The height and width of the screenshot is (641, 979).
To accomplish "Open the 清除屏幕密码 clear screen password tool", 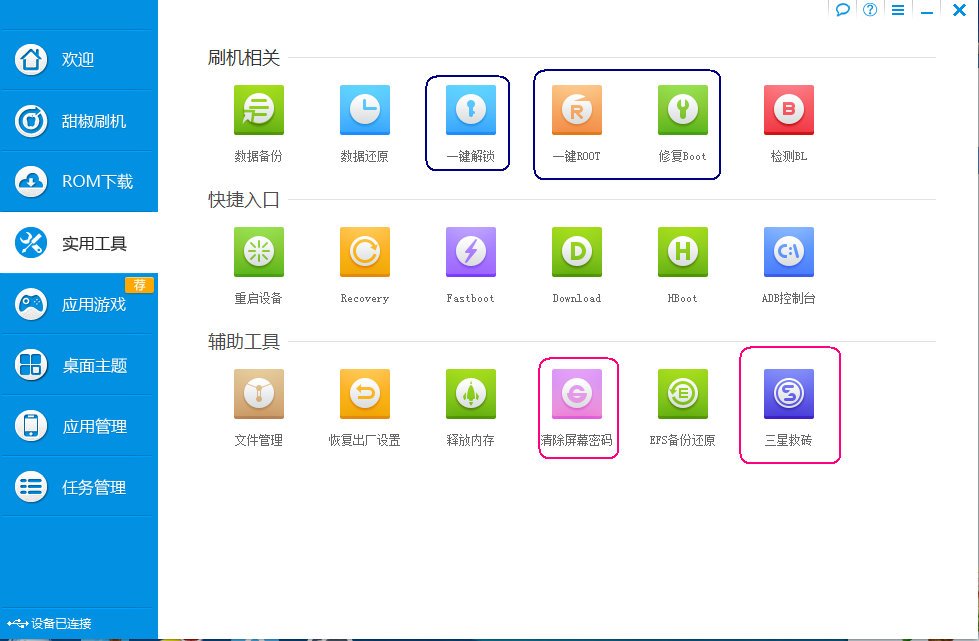I will 577,394.
